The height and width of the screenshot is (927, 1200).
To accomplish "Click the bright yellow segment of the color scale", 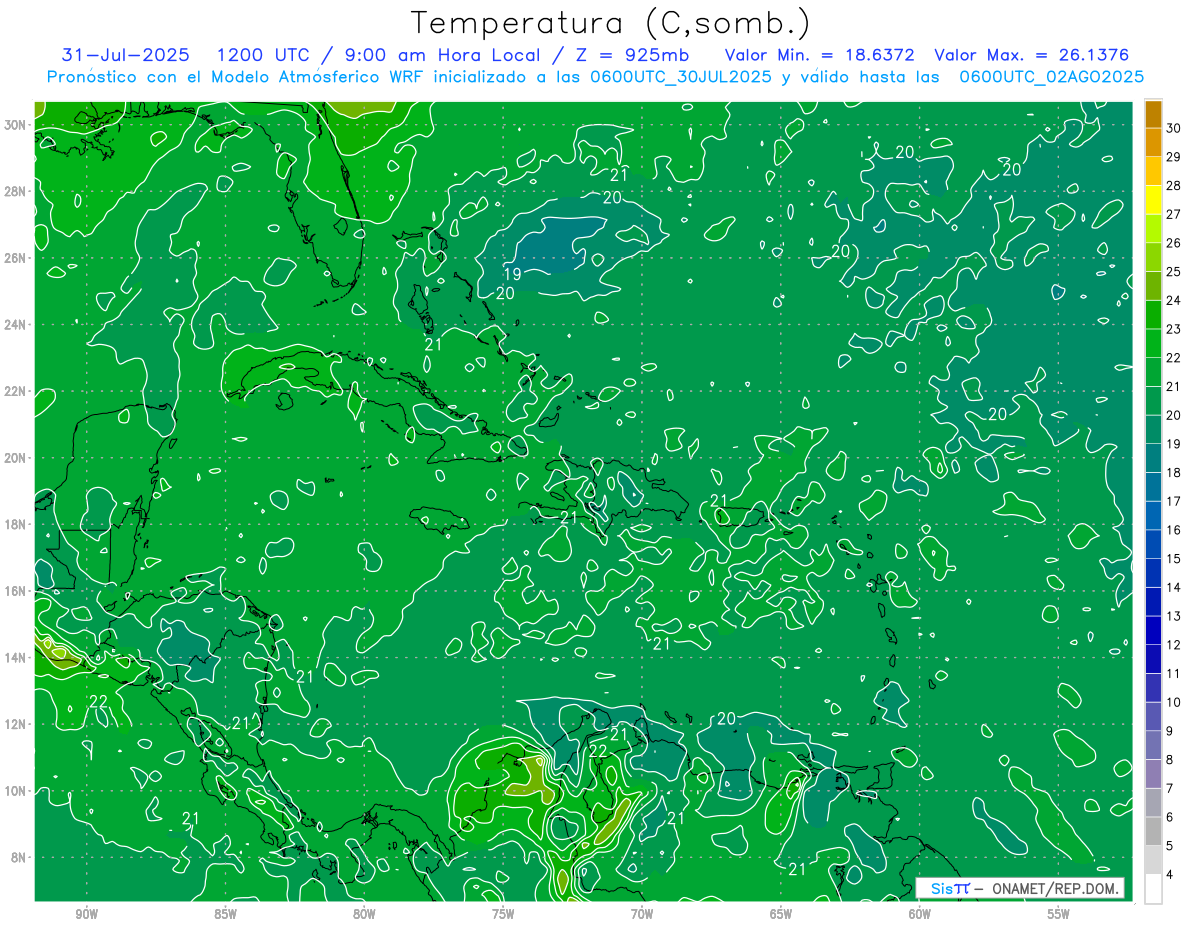I will (1153, 200).
